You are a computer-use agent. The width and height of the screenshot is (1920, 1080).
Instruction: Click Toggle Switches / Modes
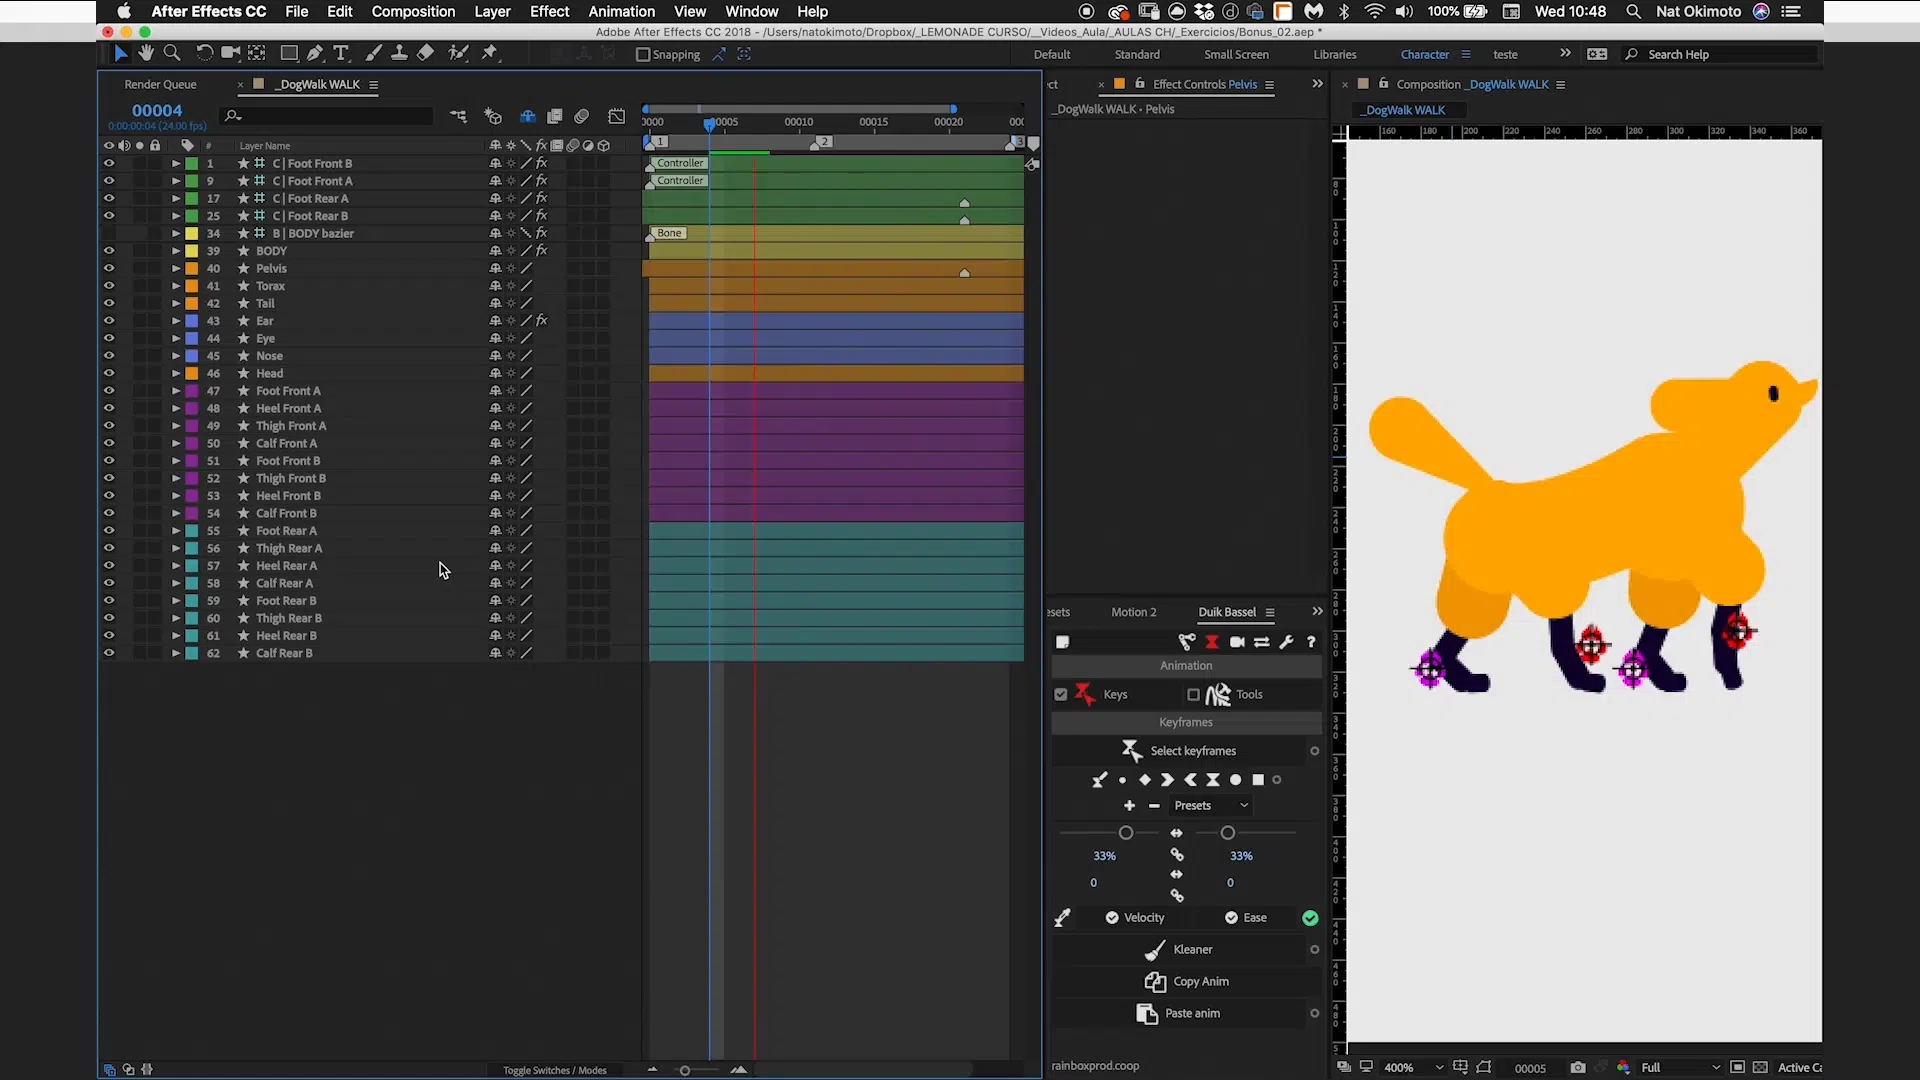point(554,1071)
